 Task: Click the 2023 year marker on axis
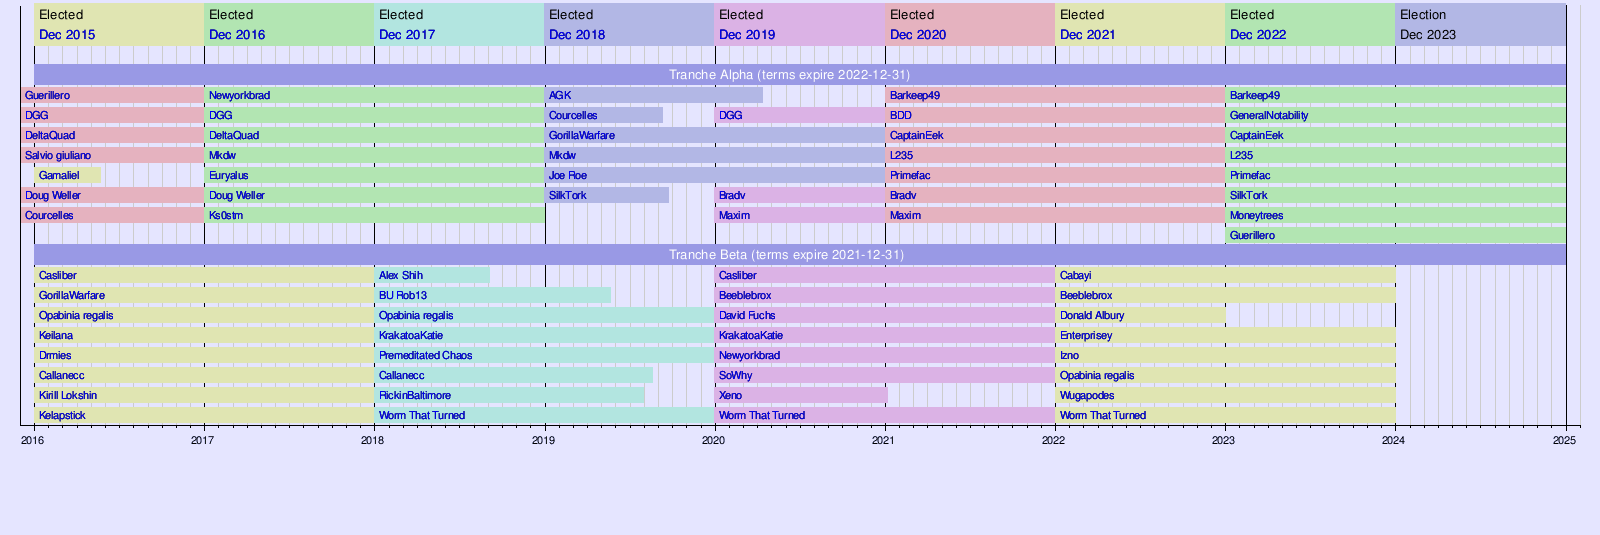tap(1224, 440)
